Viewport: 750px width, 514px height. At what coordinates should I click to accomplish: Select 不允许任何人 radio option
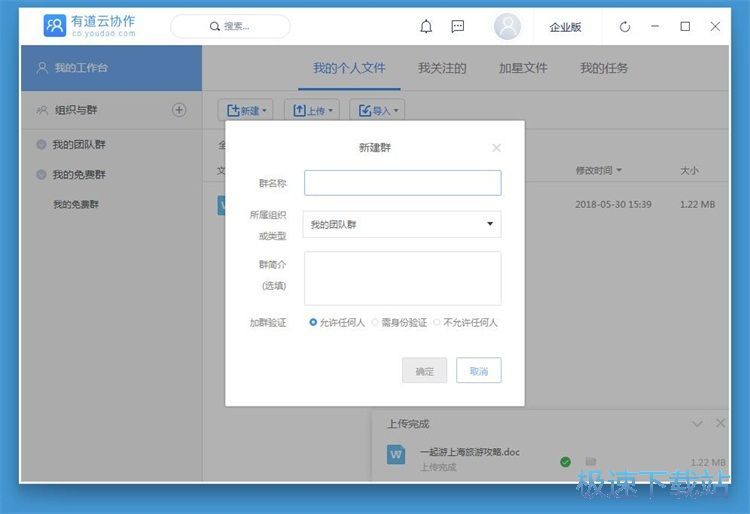point(437,322)
